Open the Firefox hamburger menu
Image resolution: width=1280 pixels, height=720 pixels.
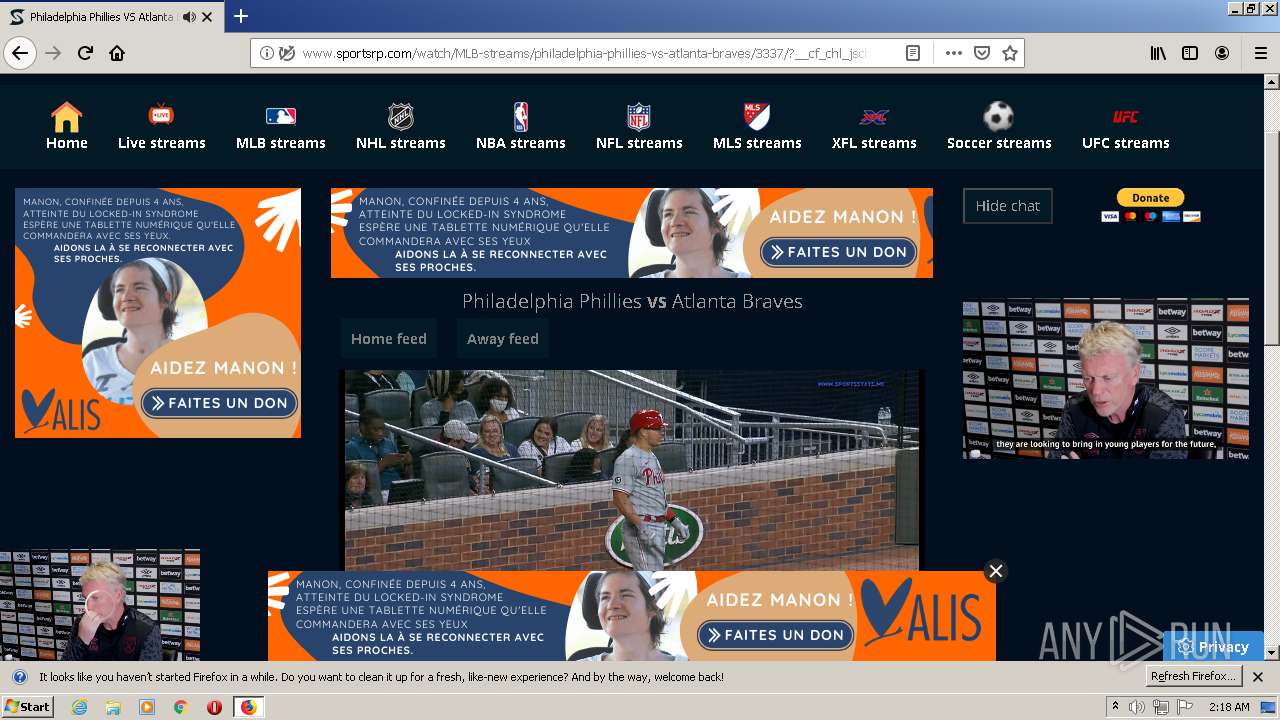tap(1260, 53)
